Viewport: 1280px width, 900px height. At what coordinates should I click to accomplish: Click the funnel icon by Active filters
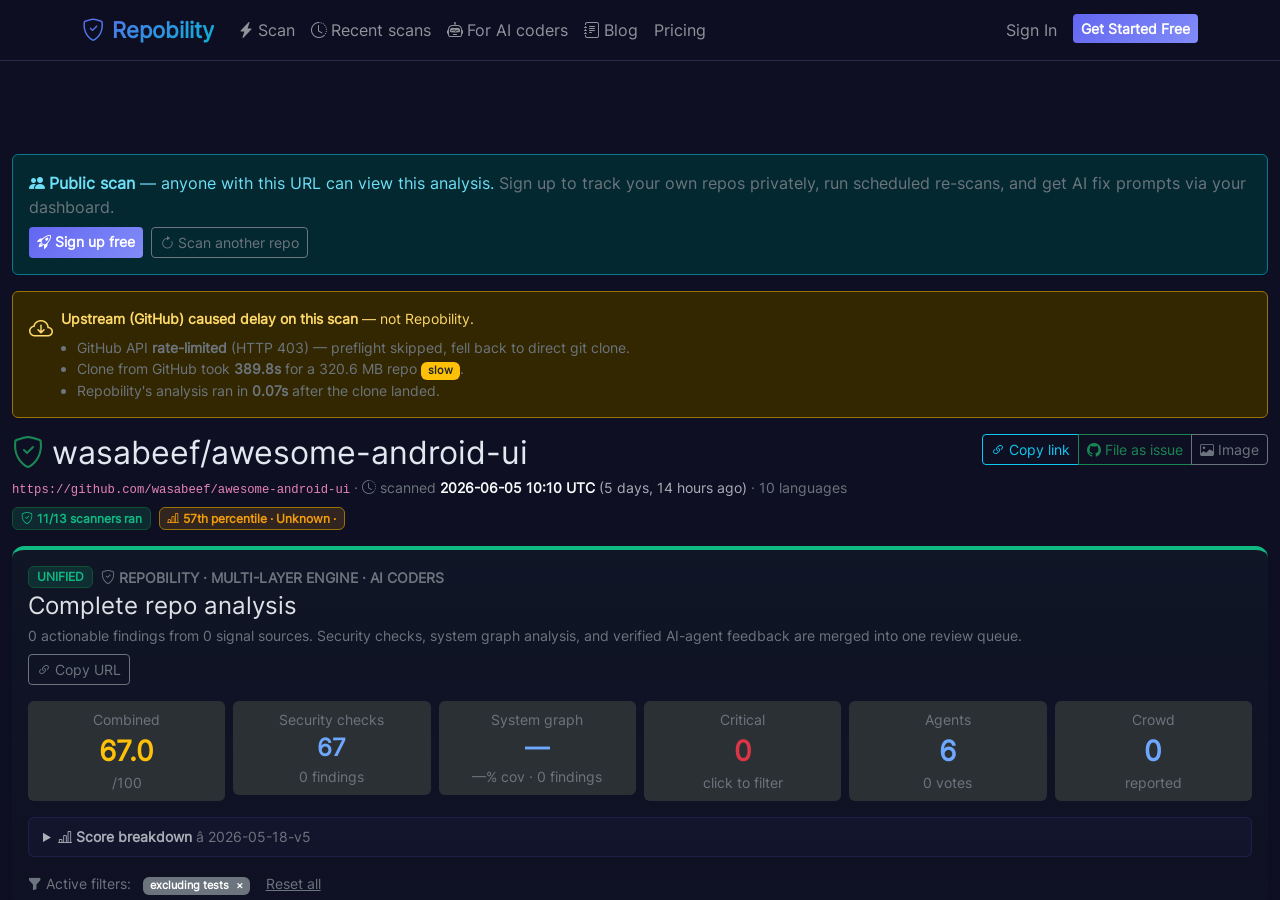[x=35, y=884]
